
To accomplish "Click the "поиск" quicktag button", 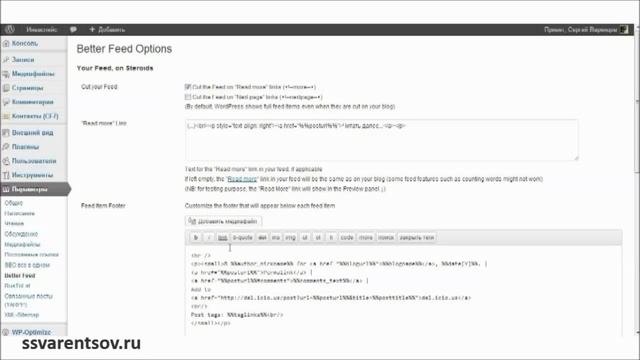I will (x=386, y=238).
